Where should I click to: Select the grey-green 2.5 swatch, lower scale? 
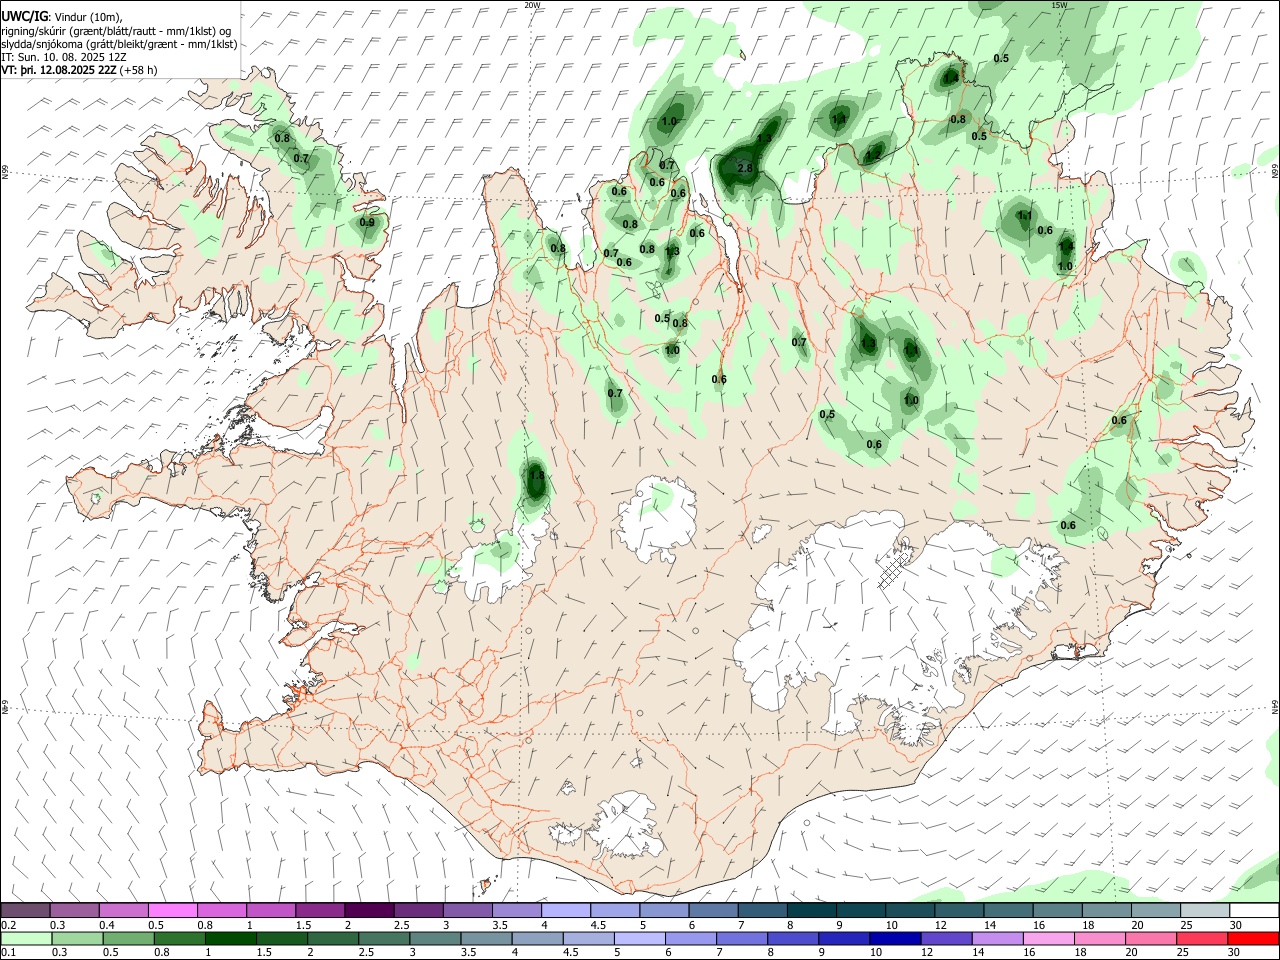point(383,939)
